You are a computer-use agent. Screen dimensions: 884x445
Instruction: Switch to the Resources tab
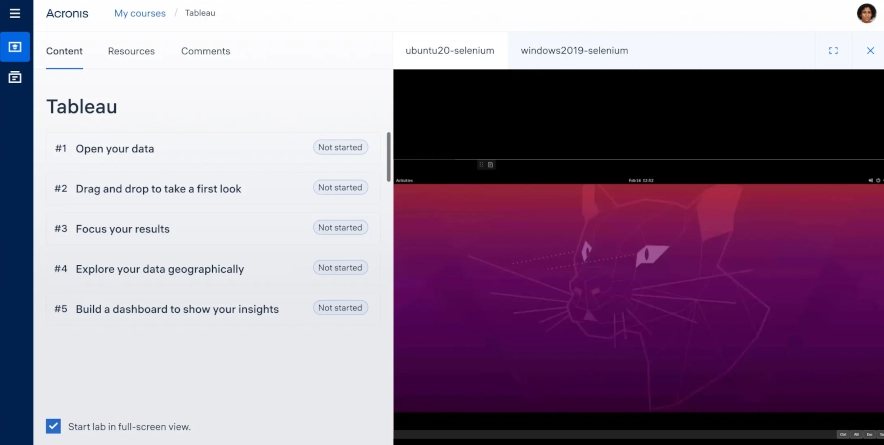[x=131, y=51]
